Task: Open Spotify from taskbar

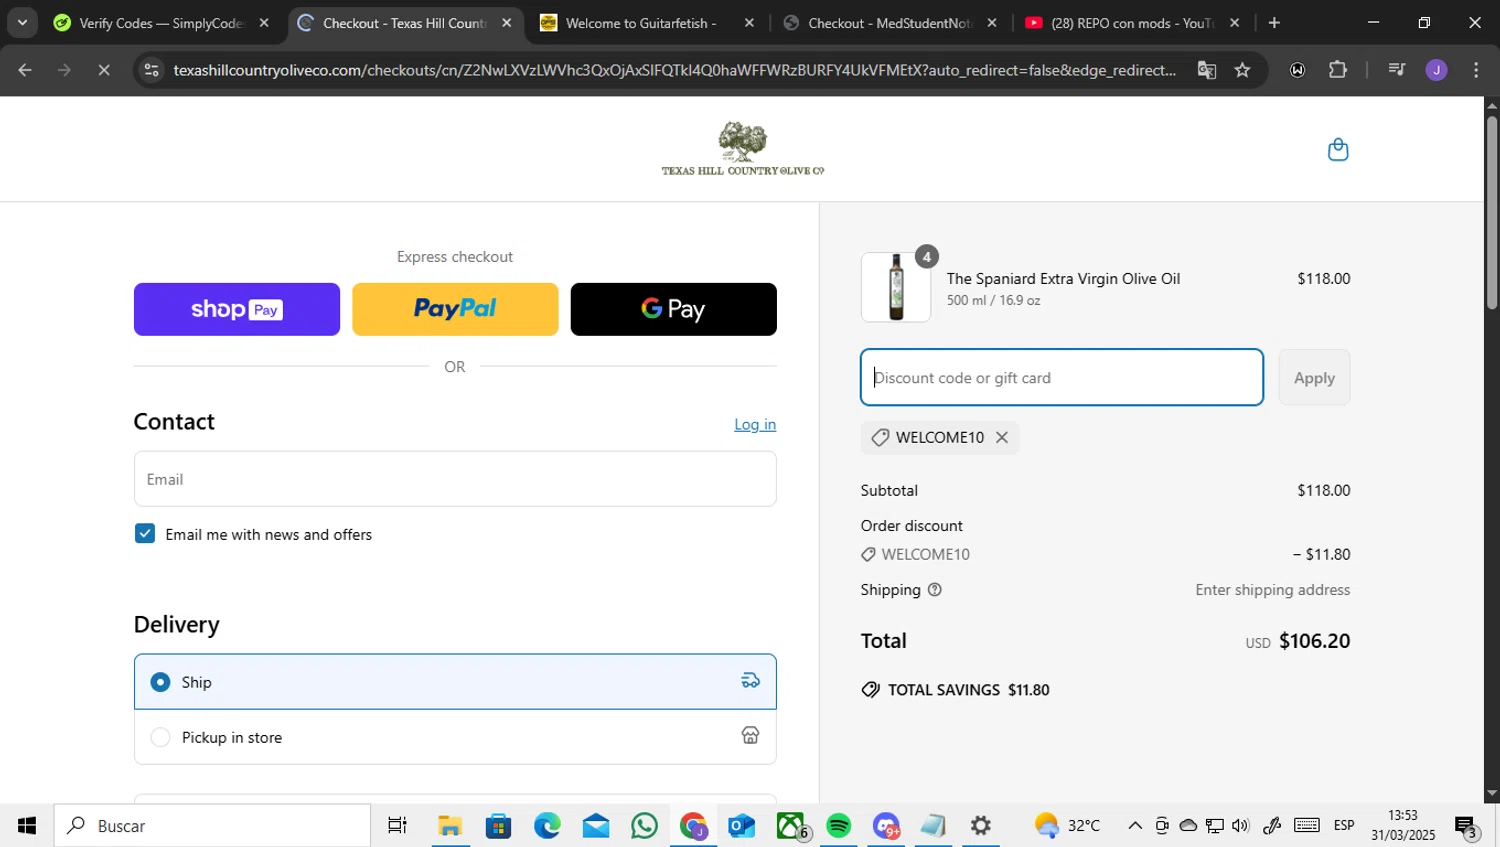Action: [x=839, y=826]
